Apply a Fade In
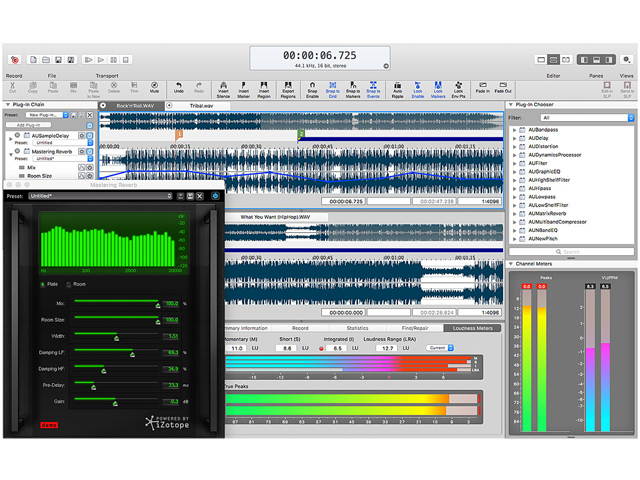 coord(482,87)
